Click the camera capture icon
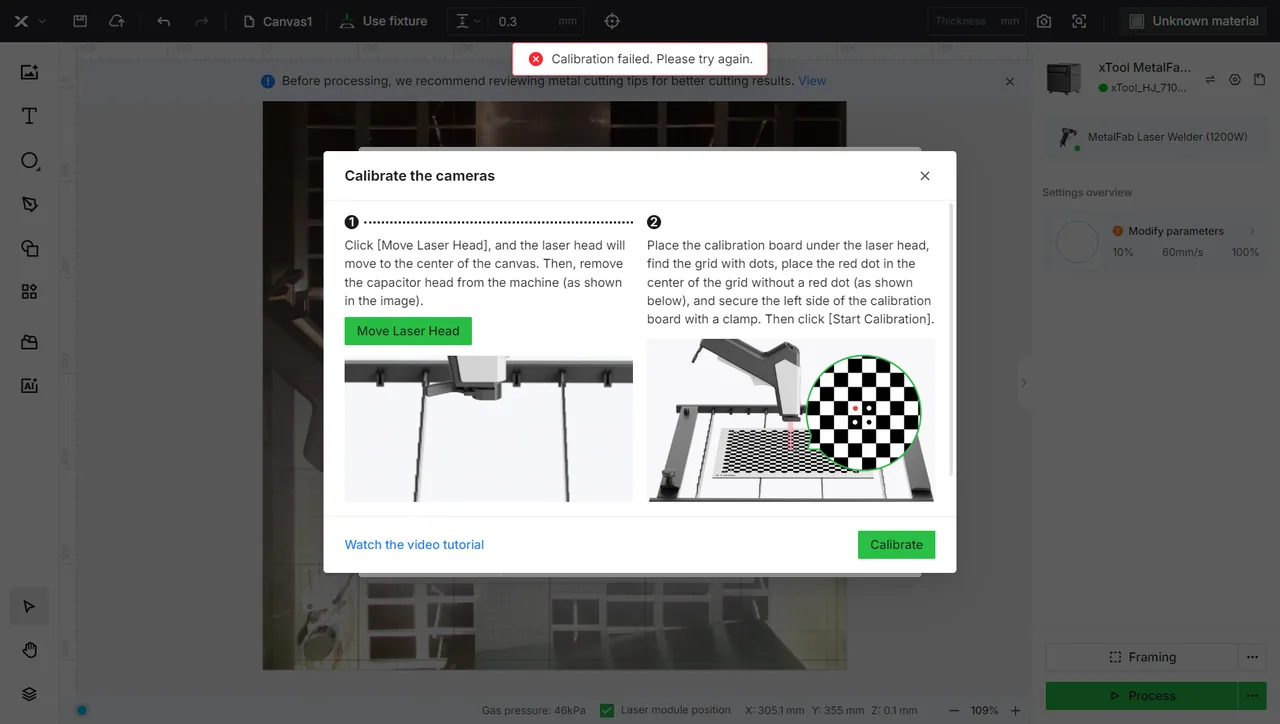 coord(1044,21)
